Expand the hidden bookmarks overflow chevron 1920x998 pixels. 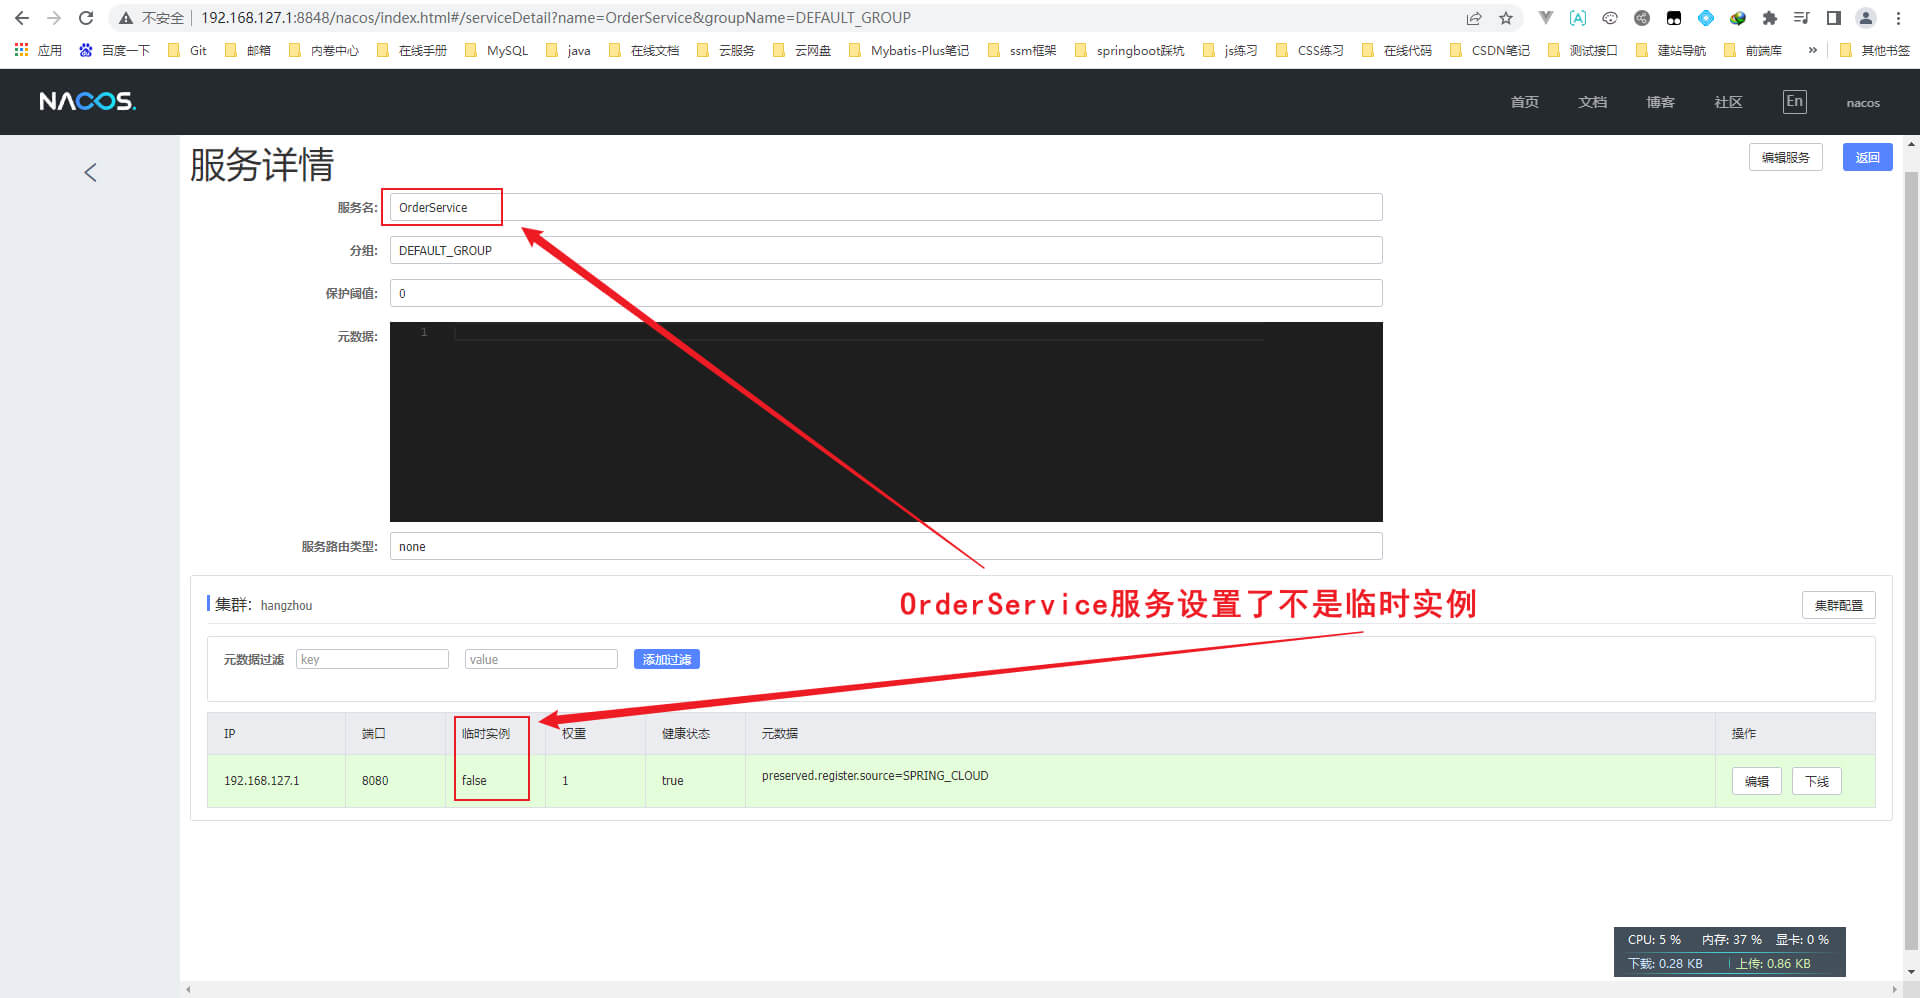pos(1812,50)
